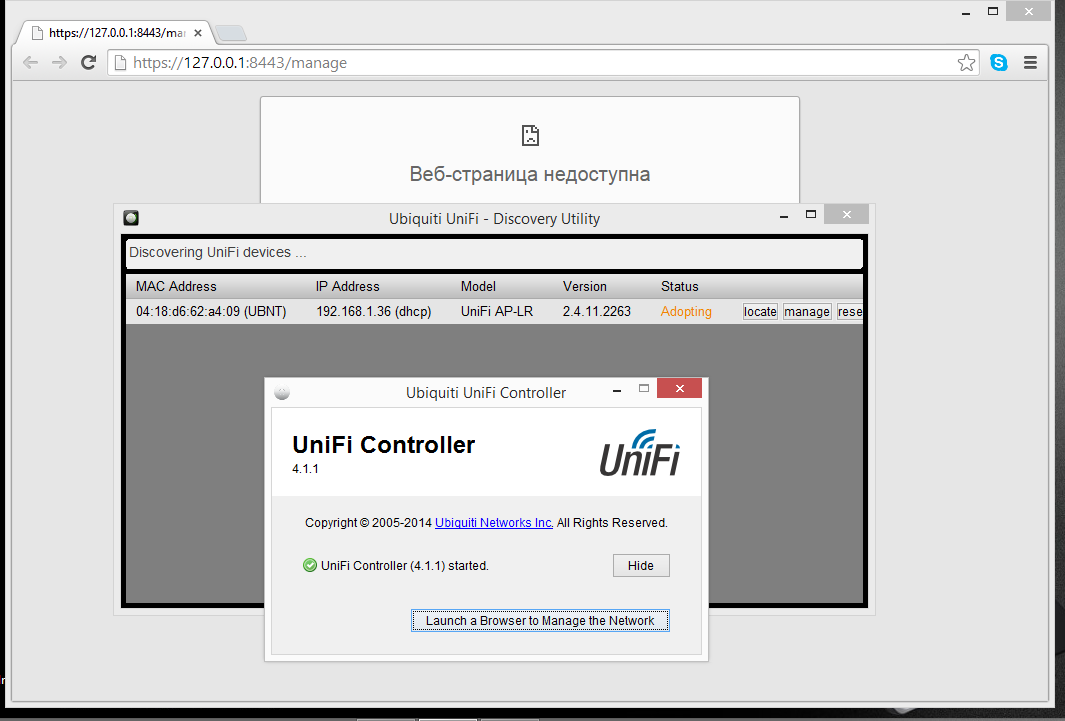Image resolution: width=1065 pixels, height=721 pixels.
Task: Click the Discovery Utility title bar icon
Action: 131,218
